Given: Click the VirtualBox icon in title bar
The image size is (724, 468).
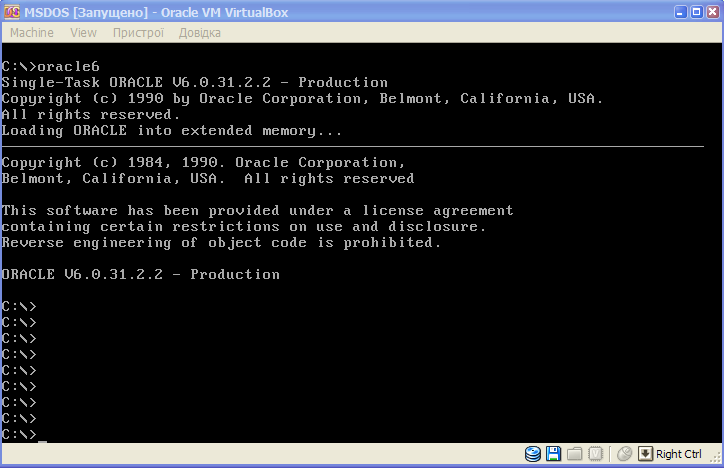Looking at the screenshot, I should (x=12, y=12).
